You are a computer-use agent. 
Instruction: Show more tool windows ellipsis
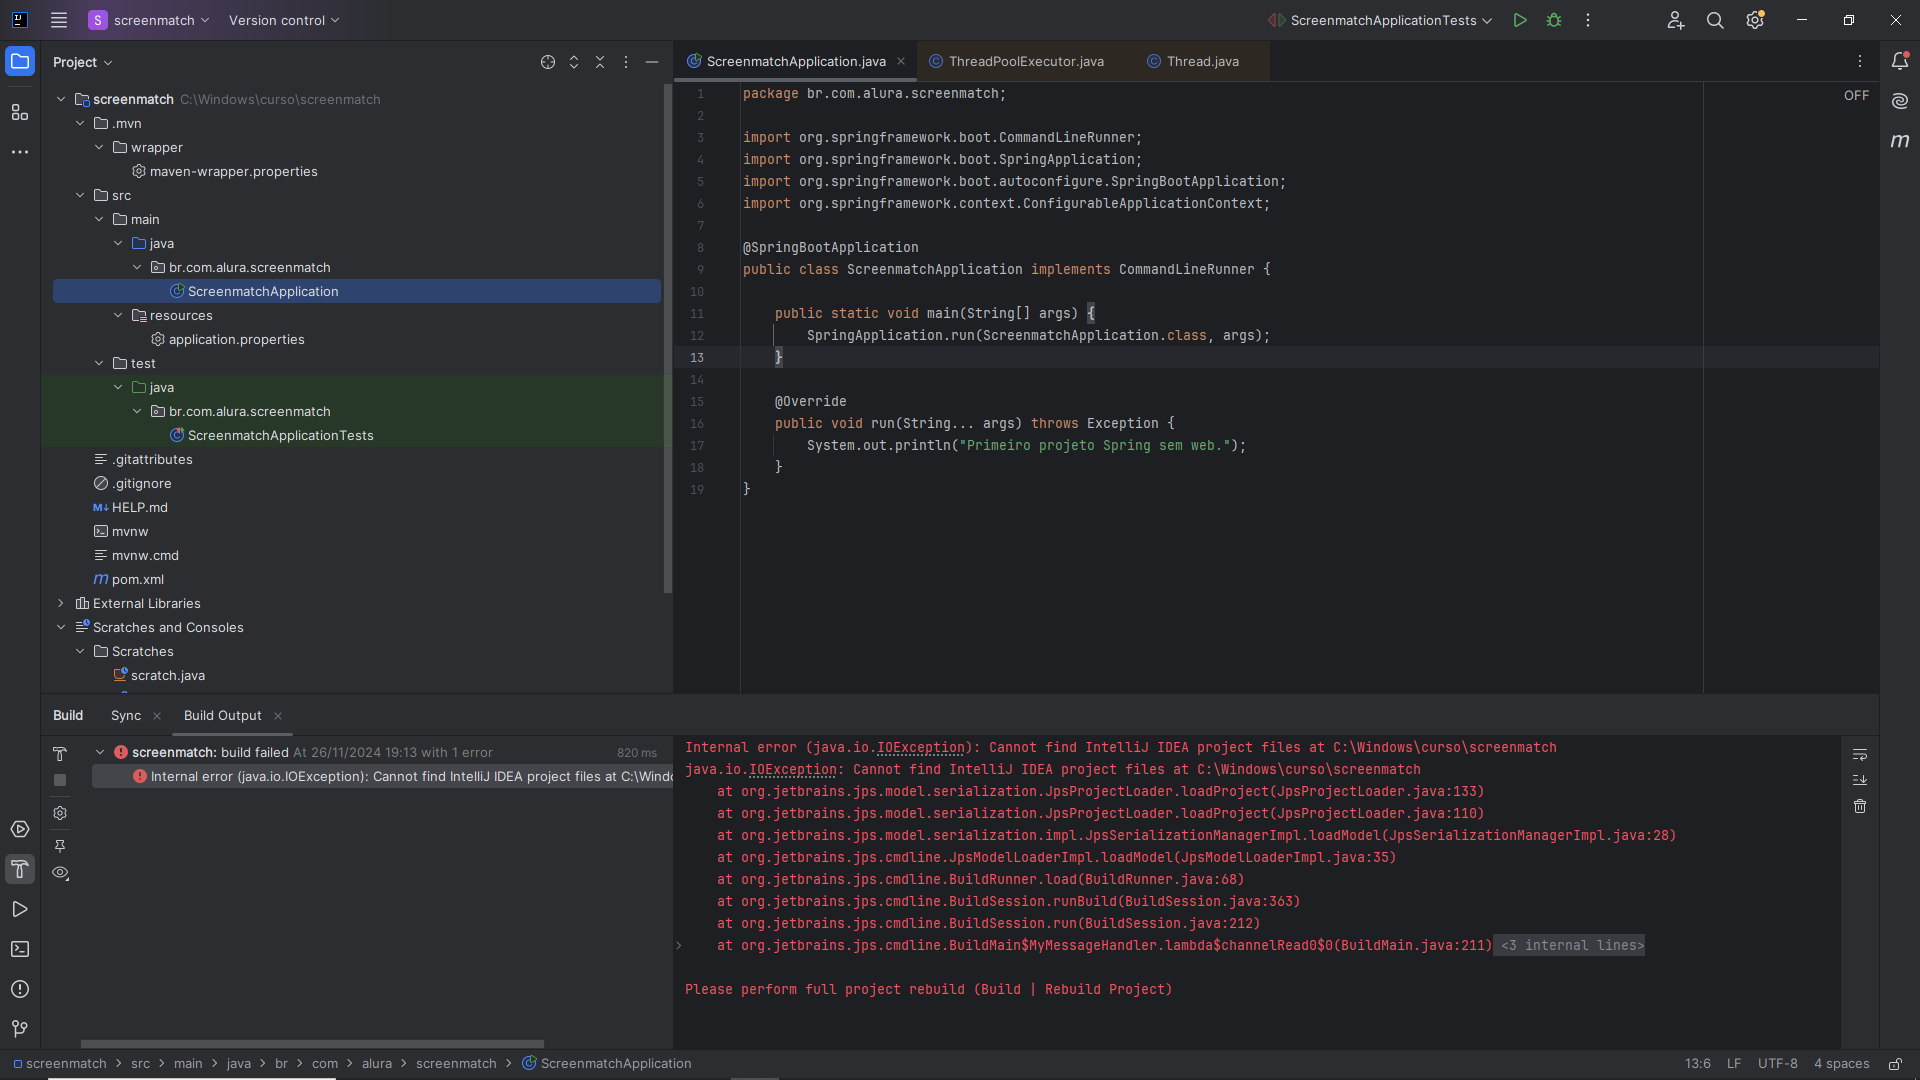[x=20, y=152]
